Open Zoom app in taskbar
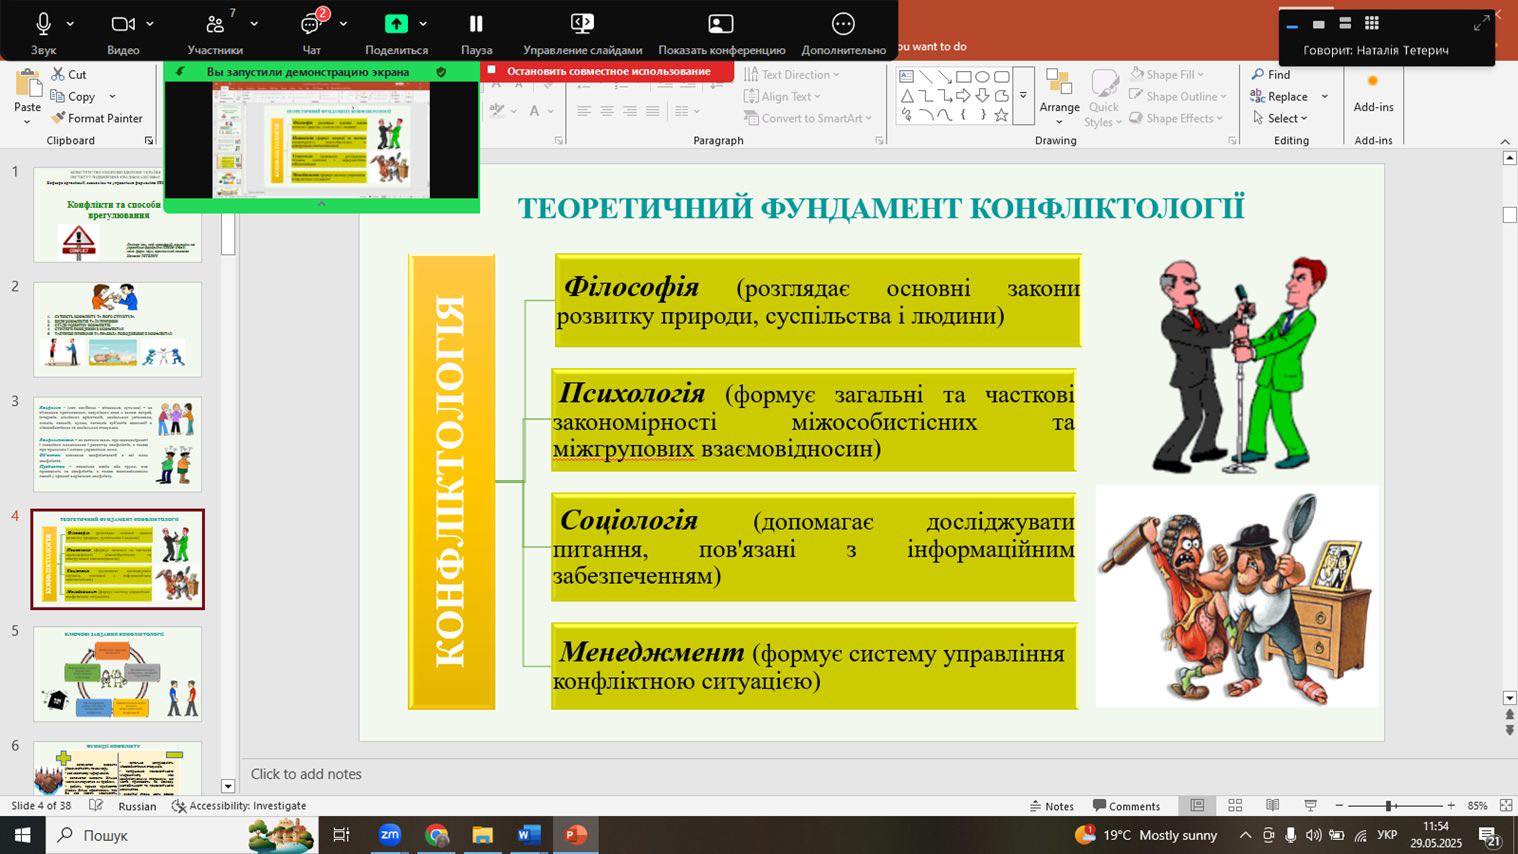Image resolution: width=1518 pixels, height=854 pixels. coord(389,835)
